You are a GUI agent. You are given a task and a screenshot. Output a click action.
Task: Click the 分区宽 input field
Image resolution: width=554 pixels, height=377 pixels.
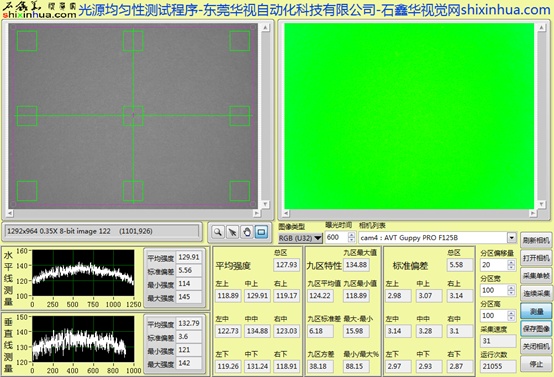494,290
